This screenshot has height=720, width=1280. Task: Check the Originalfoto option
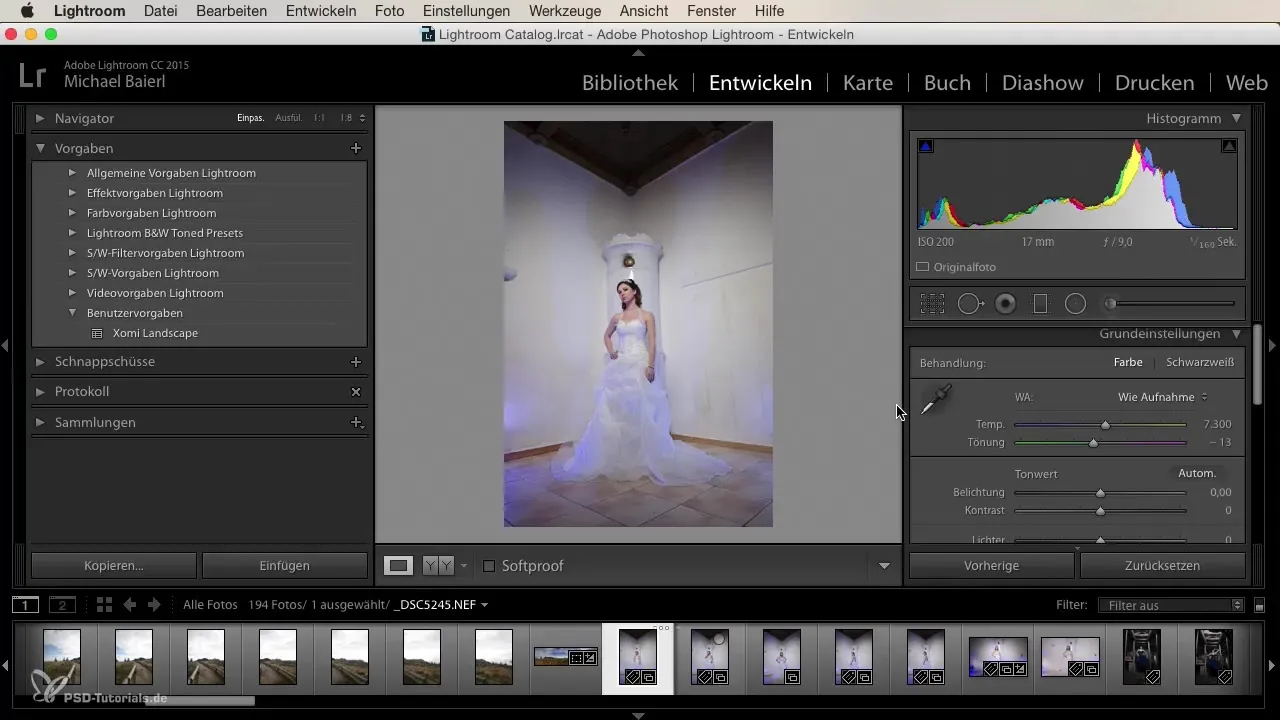923,267
